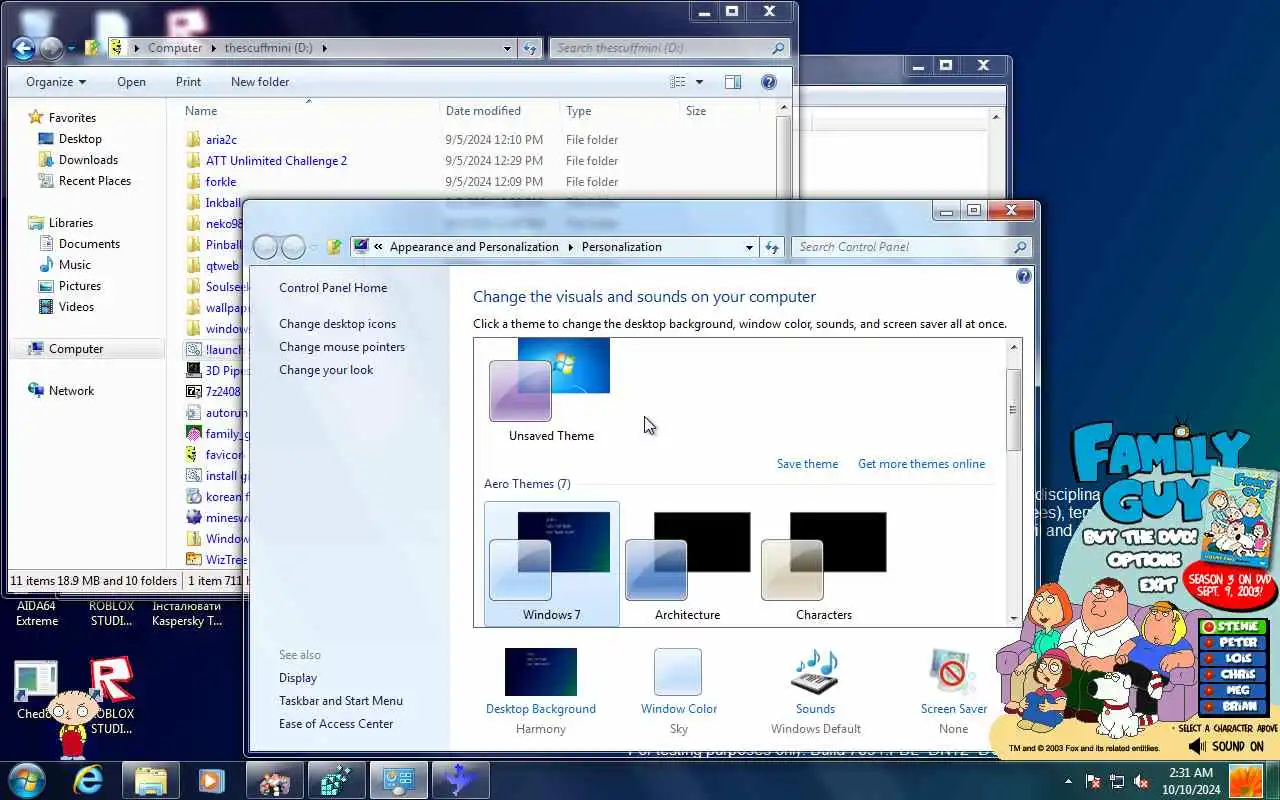The height and width of the screenshot is (800, 1280).
Task: Open Taskbar and Start Menu link
Action: pos(341,701)
